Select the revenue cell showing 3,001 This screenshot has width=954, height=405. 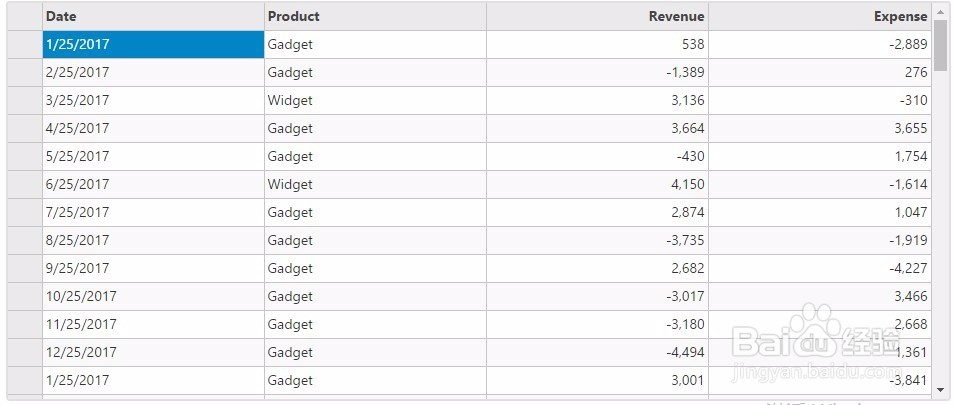[597, 380]
